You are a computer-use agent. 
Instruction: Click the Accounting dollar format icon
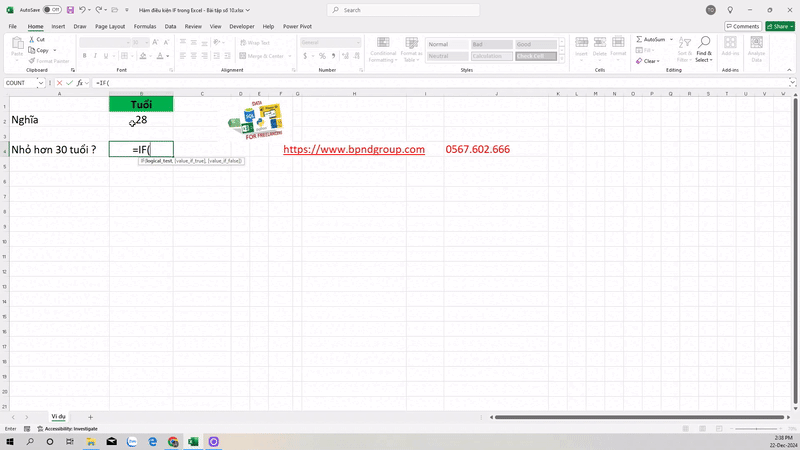(x=305, y=56)
